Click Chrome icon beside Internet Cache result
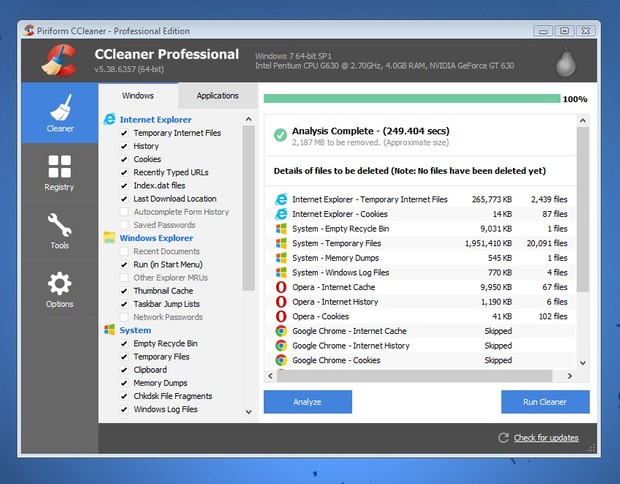The height and width of the screenshot is (484, 620). (x=281, y=331)
